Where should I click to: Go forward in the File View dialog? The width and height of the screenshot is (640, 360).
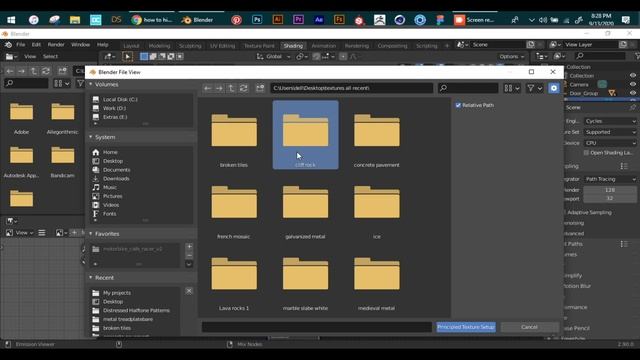point(219,88)
